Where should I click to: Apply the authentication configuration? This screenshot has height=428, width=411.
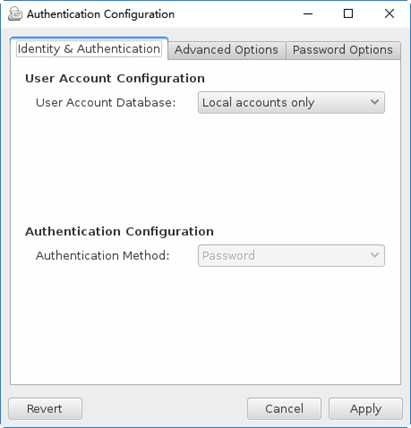tap(366, 409)
